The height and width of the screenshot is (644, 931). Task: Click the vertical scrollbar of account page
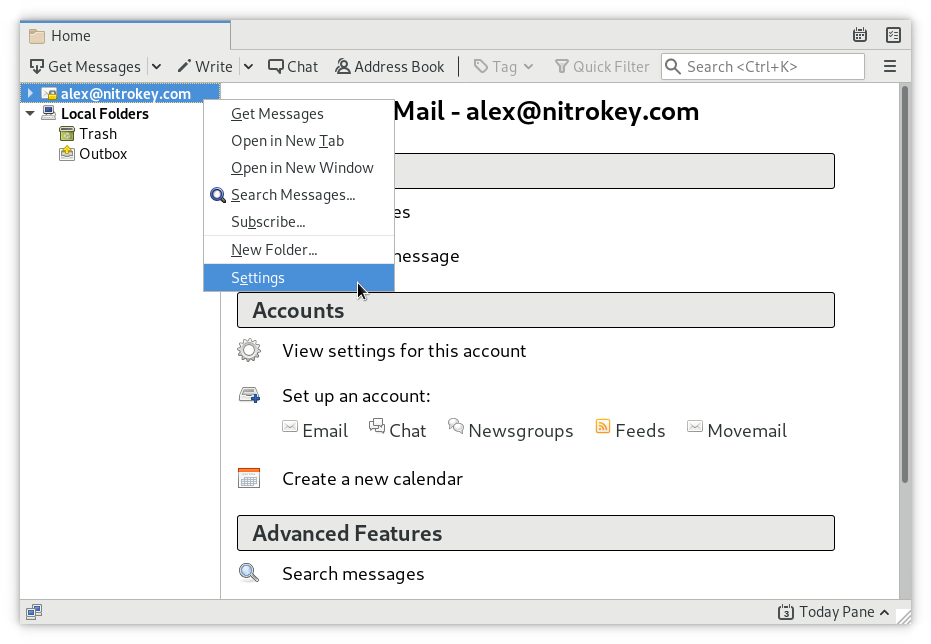click(905, 285)
